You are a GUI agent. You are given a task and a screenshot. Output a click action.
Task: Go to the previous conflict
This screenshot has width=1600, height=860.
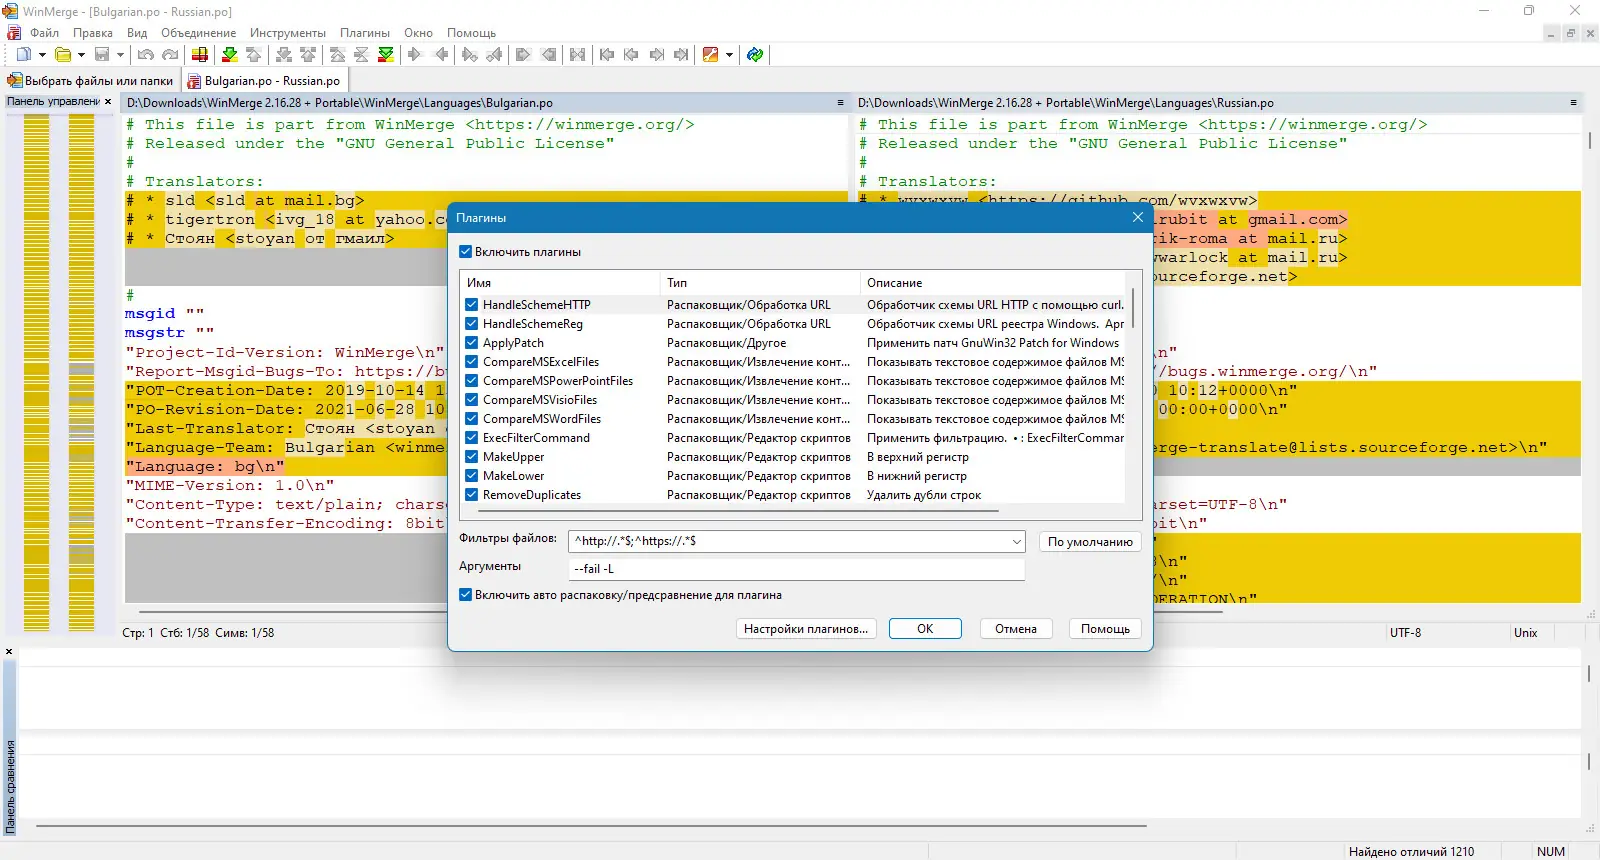pyautogui.click(x=308, y=55)
